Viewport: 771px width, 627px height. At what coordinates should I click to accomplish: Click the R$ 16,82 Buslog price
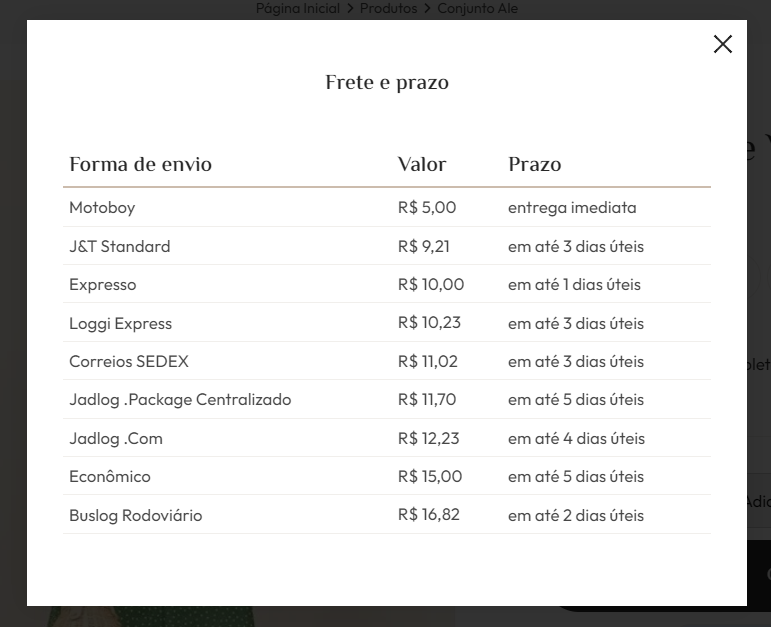tap(429, 515)
